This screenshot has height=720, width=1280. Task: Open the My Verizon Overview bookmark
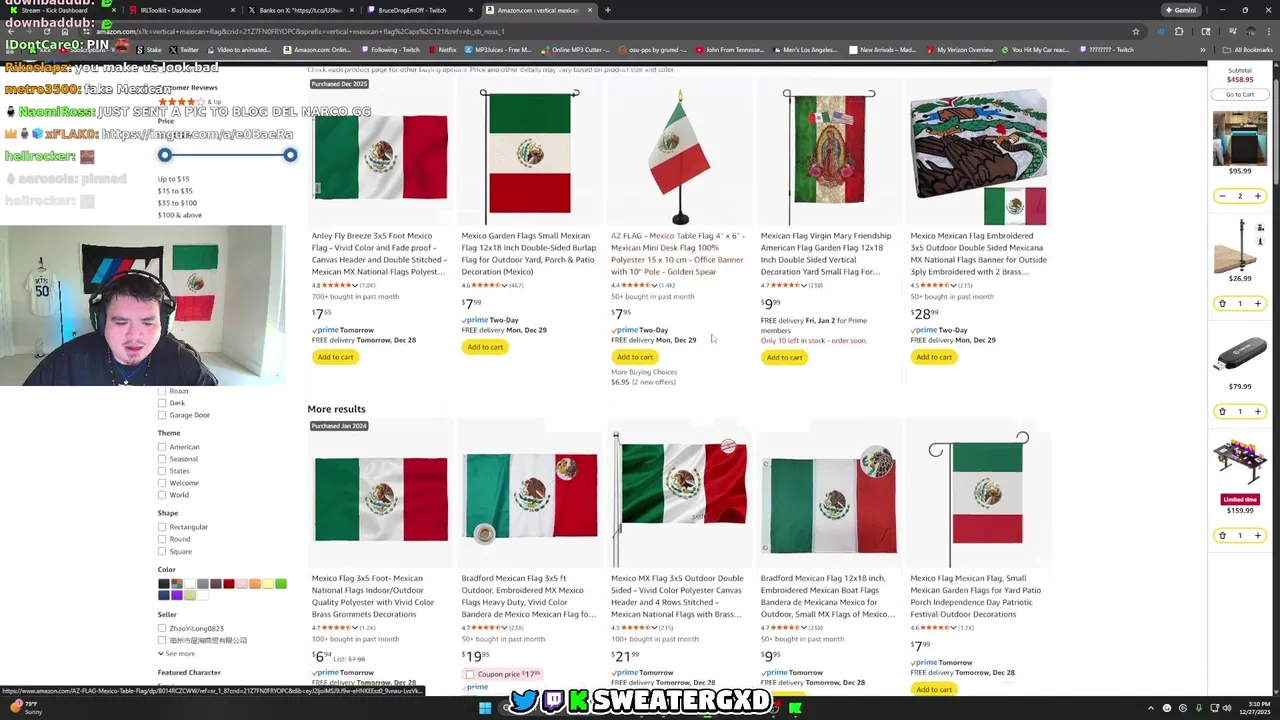click(959, 49)
